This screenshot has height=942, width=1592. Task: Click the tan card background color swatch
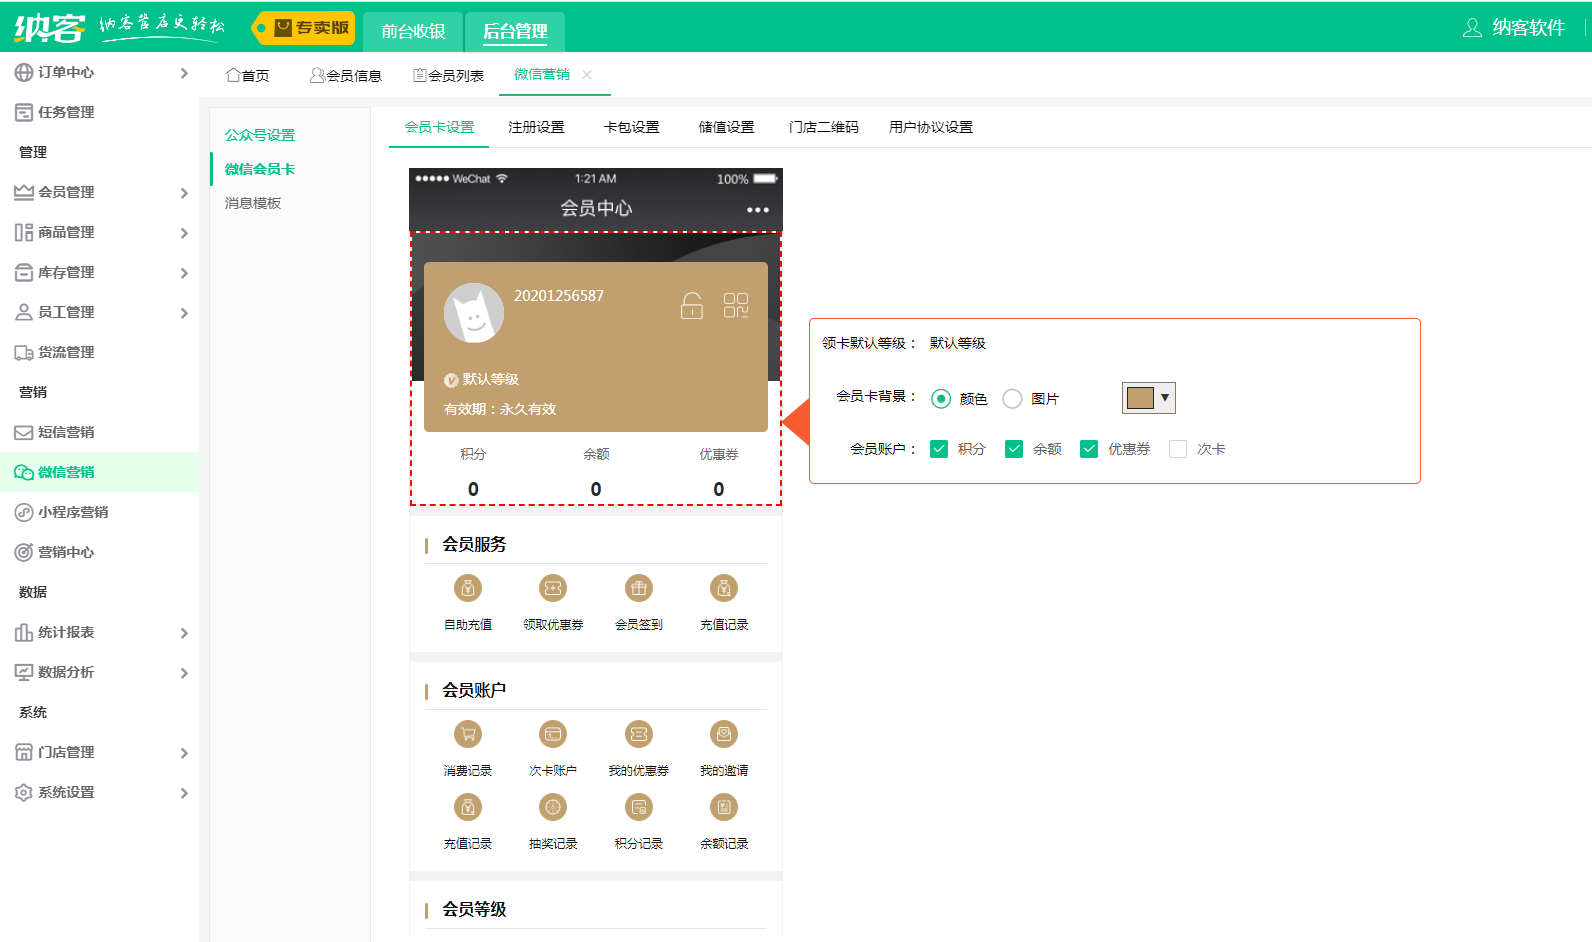[1140, 398]
